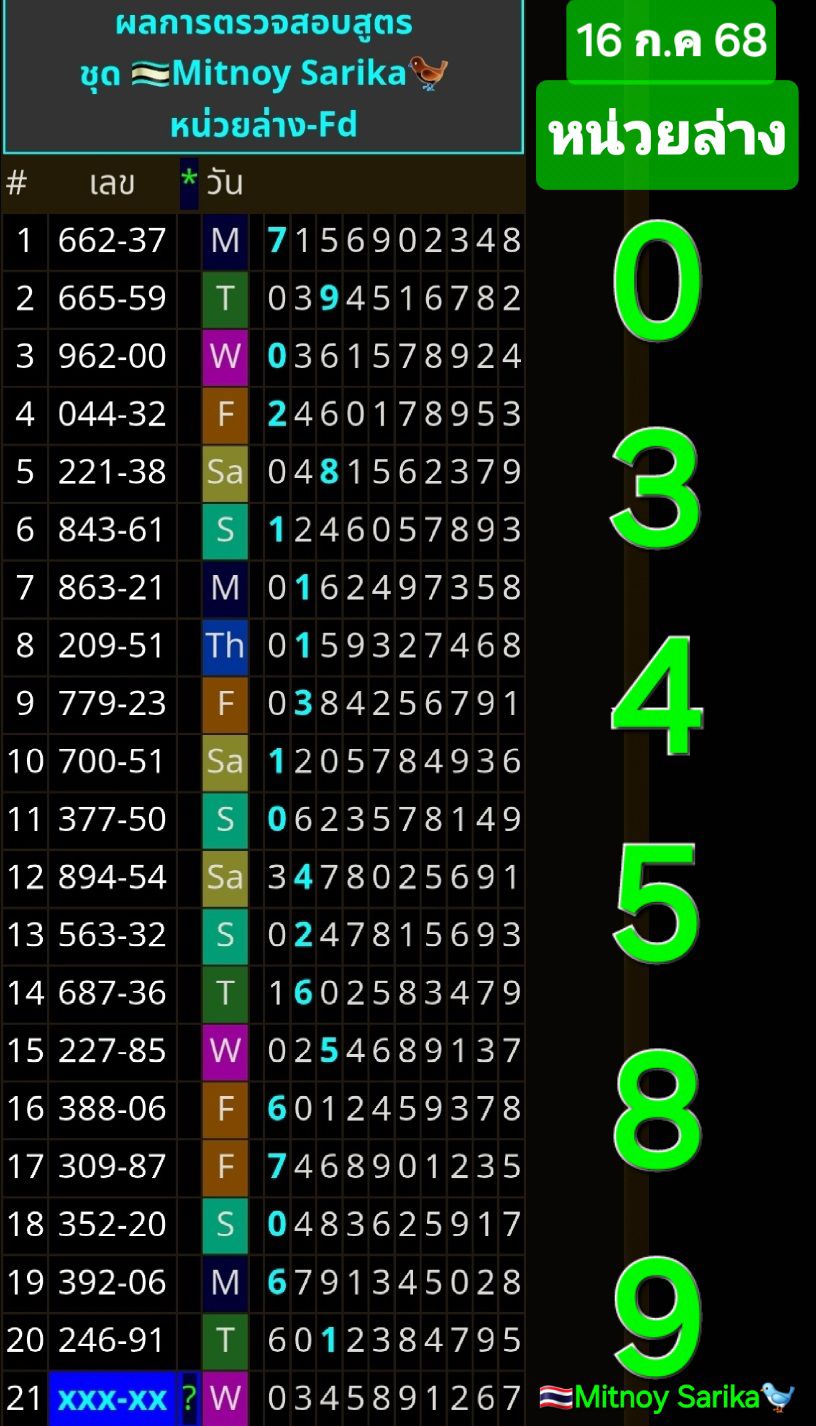Click the green หน่วยล่าง button
Screen dimensions: 816x1426
click(x=667, y=136)
